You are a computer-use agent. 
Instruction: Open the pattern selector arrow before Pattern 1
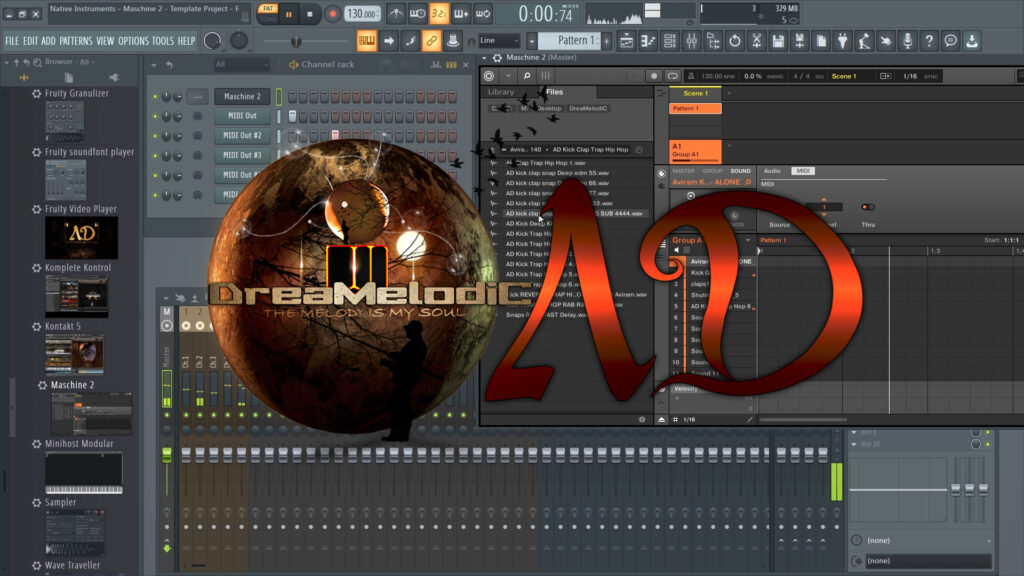(532, 40)
